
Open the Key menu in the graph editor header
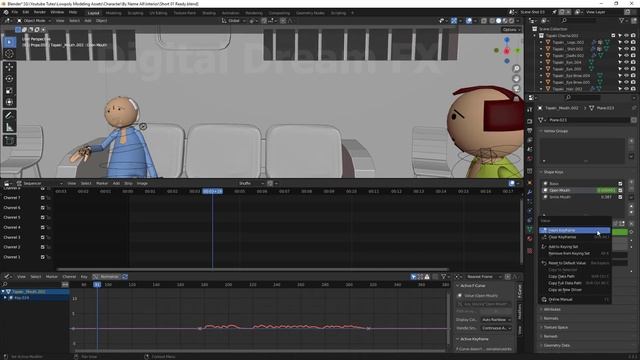pos(84,277)
